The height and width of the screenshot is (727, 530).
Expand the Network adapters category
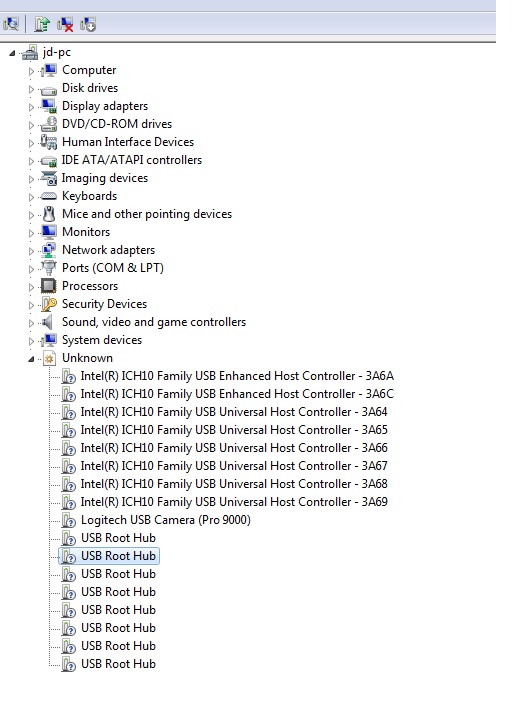[32, 251]
